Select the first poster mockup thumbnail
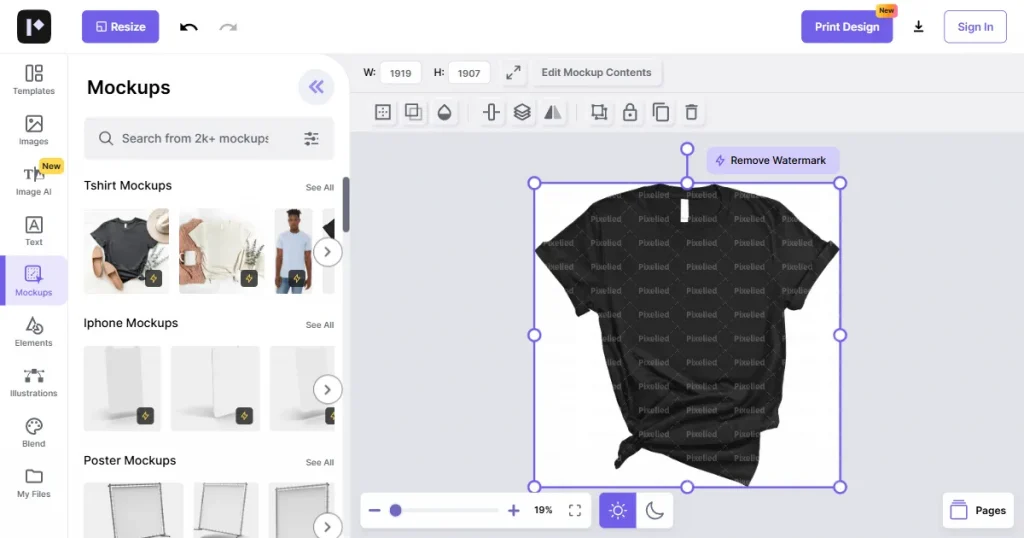This screenshot has width=1024, height=538. tap(133, 511)
